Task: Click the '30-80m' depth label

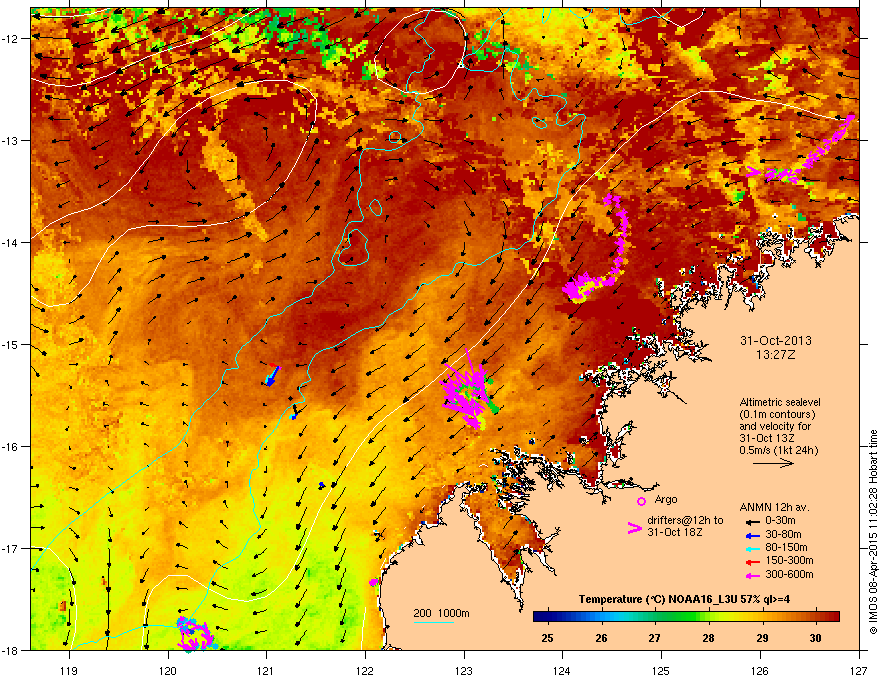Action: click(783, 534)
